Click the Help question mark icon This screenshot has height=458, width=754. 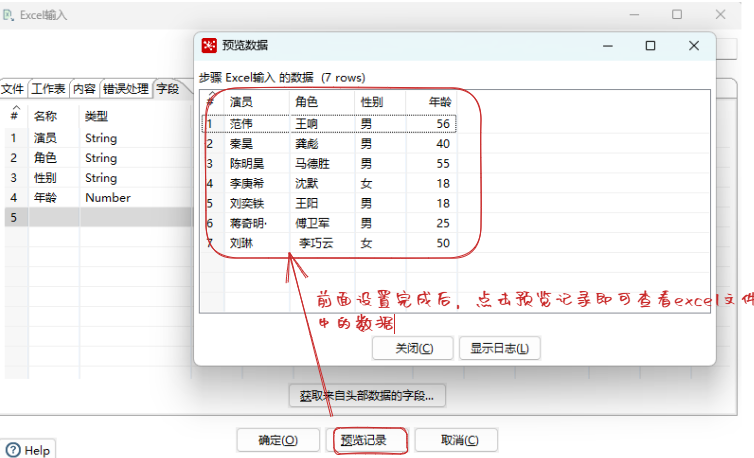pos(13,450)
